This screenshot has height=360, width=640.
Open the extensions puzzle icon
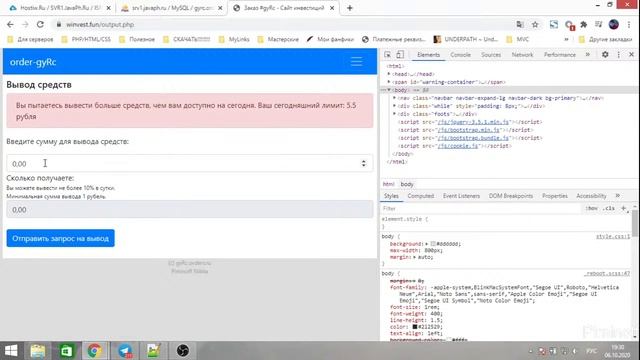(x=584, y=24)
